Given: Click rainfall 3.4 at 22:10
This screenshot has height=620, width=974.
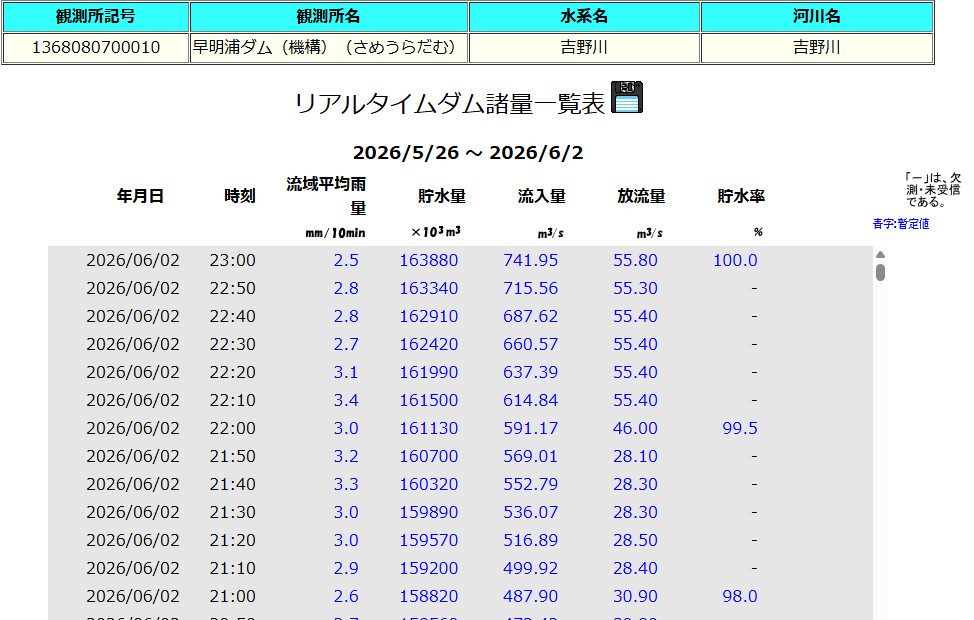Looking at the screenshot, I should 346,400.
